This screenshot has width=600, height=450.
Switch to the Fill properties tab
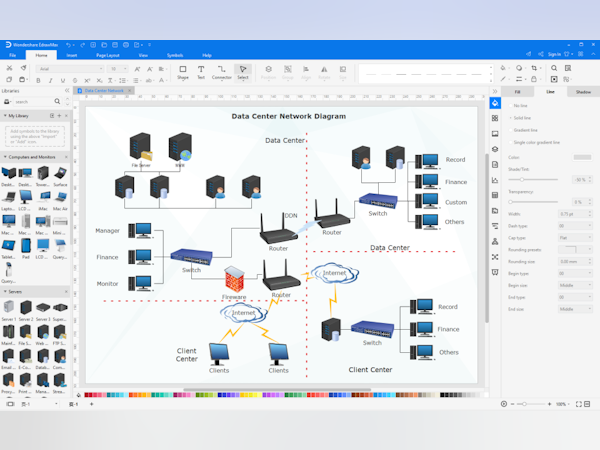pos(517,92)
